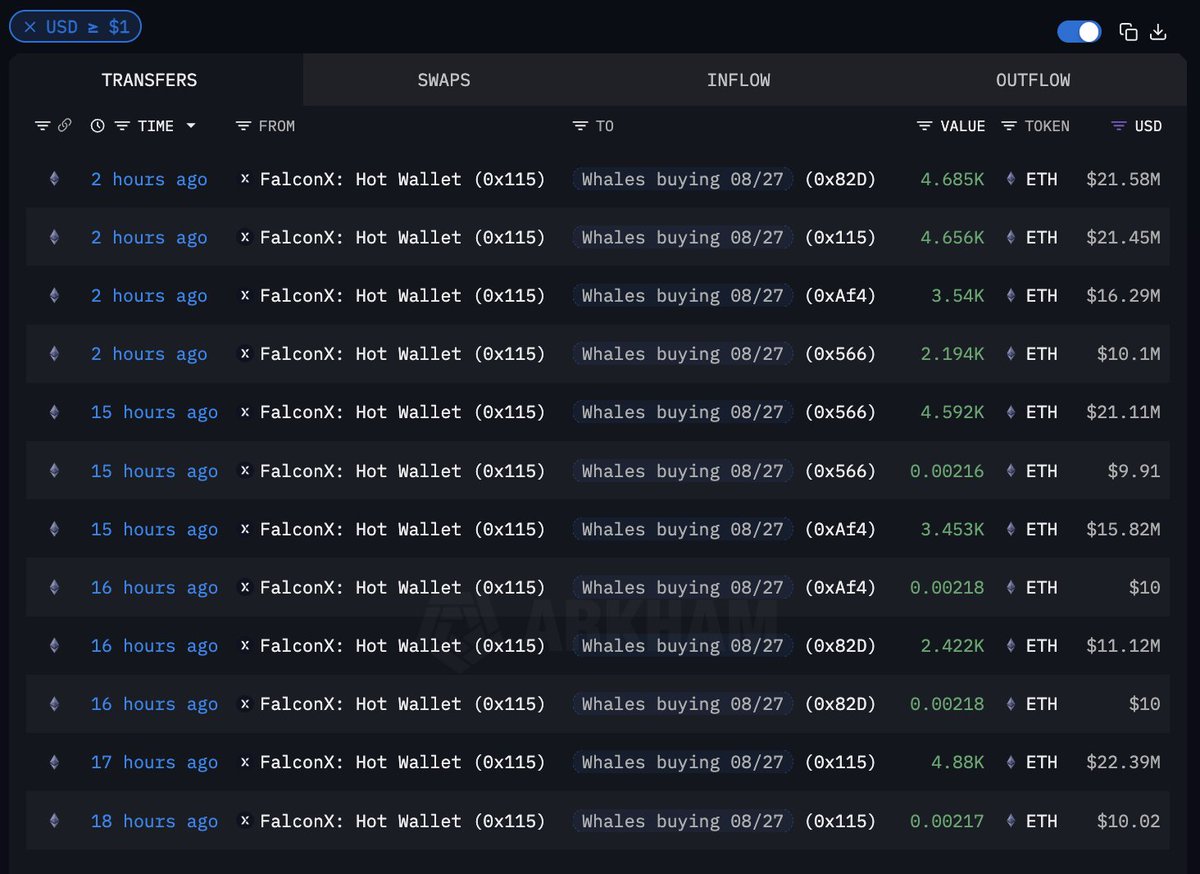This screenshot has width=1200, height=874.
Task: Click ETH token icon in $11.12M row
Action: click(x=1010, y=646)
